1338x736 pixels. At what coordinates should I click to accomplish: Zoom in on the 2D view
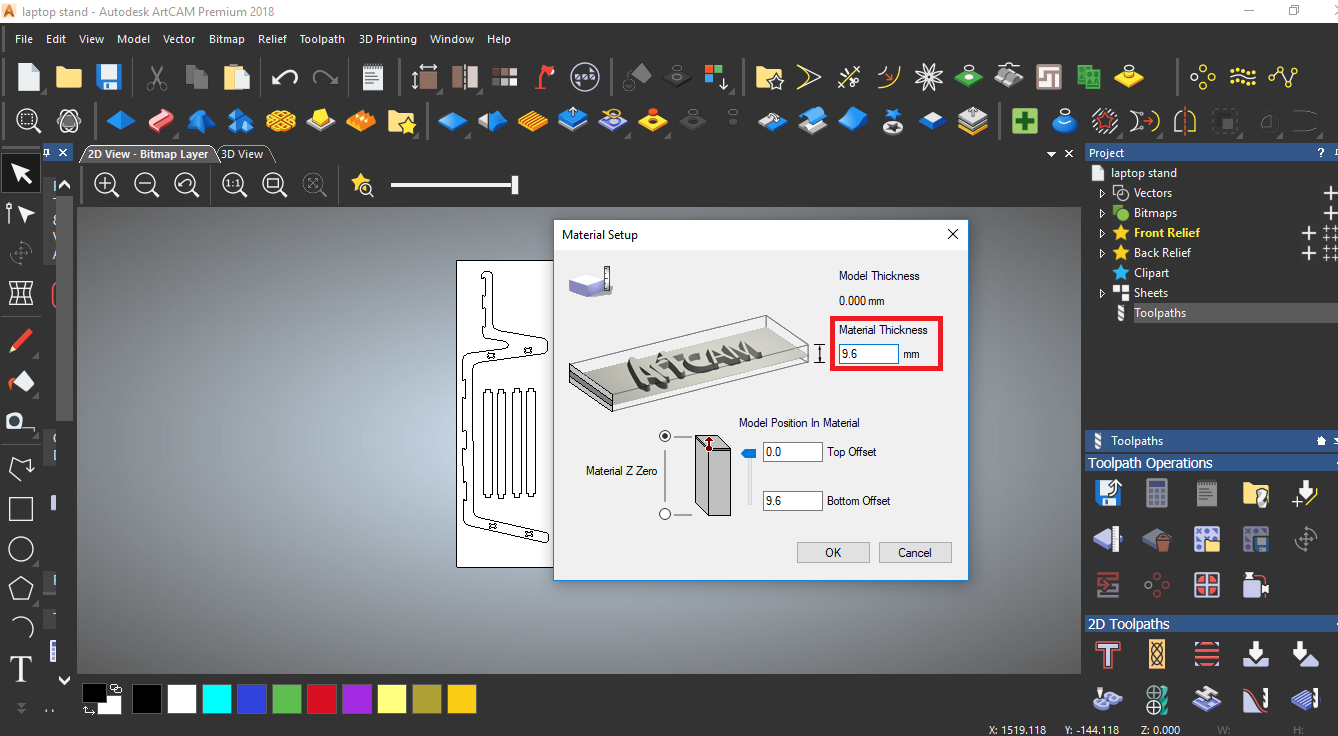[x=107, y=184]
